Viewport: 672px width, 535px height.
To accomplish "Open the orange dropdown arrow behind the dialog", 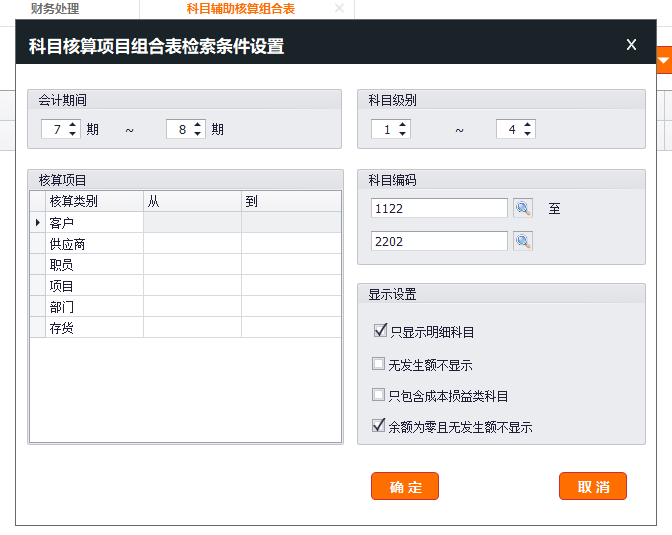I will pos(664,61).
